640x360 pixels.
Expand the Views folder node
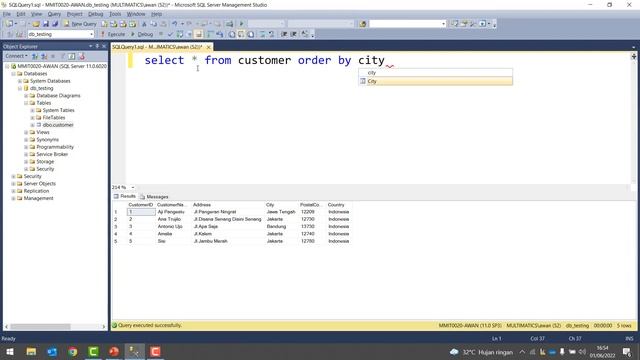point(26,133)
